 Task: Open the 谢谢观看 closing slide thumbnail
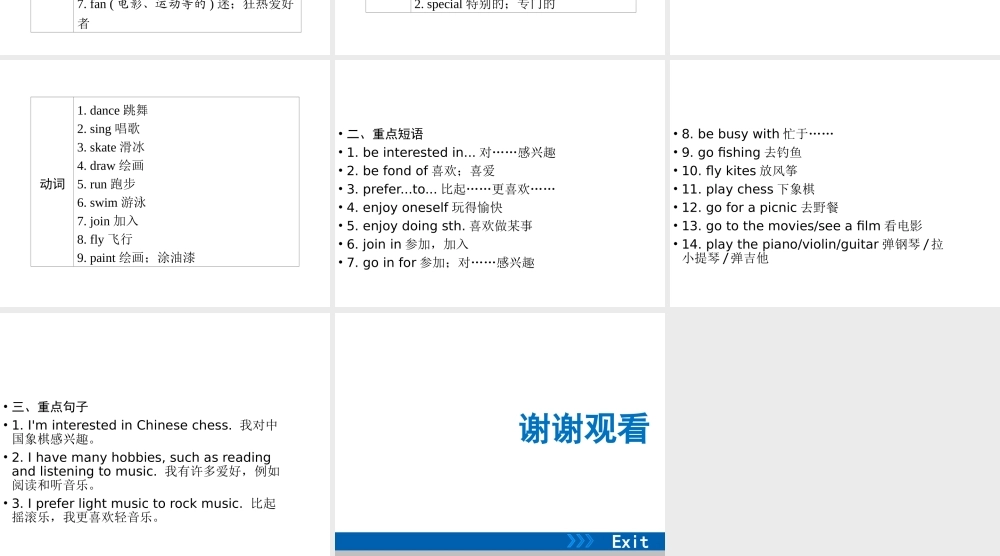(499, 432)
